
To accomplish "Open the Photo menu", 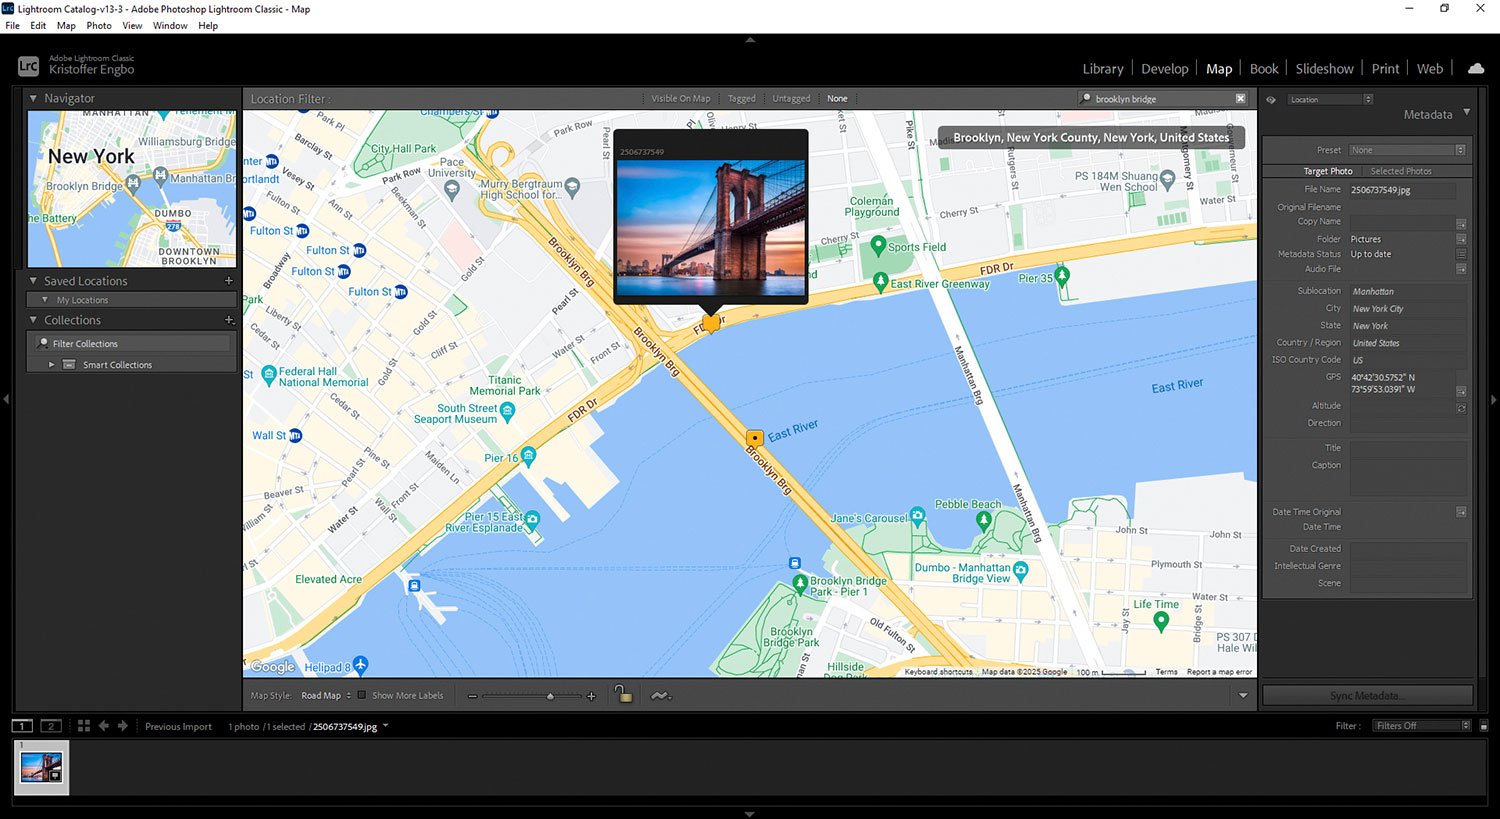I will tap(99, 26).
